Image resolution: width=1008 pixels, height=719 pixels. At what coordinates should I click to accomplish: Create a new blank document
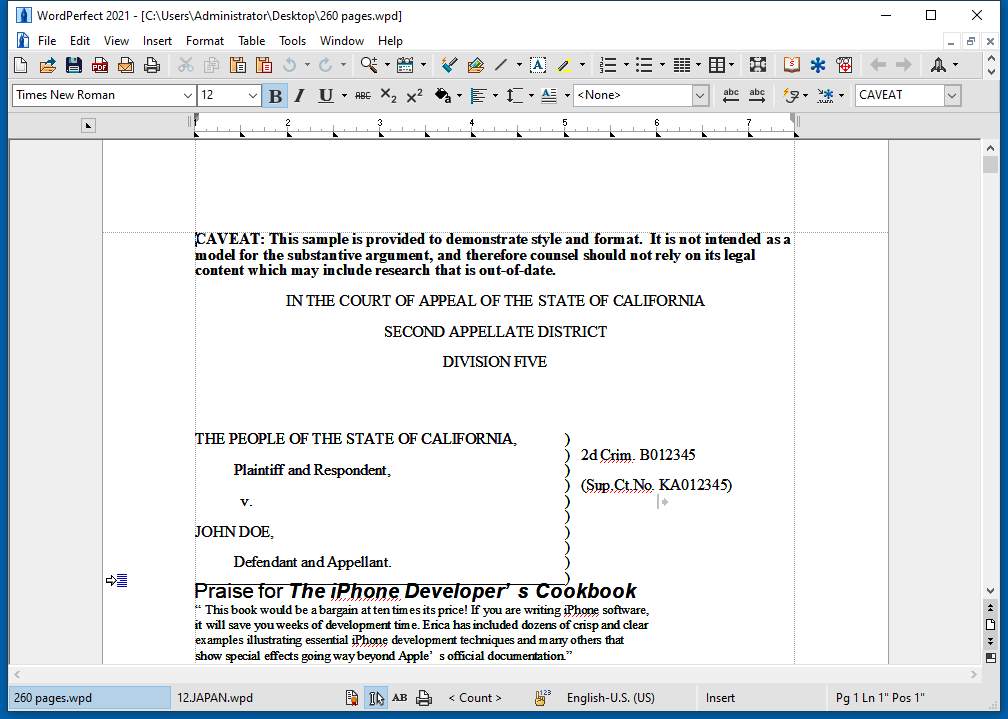coord(21,65)
